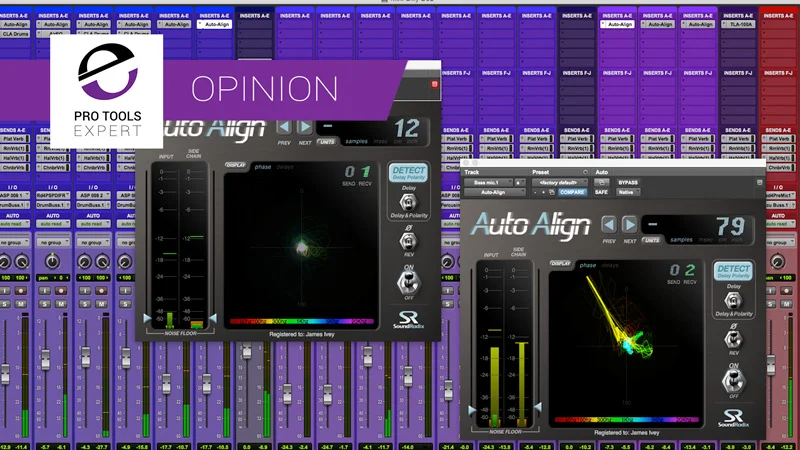
Task: Click next preset plus button
Action: coord(543,192)
